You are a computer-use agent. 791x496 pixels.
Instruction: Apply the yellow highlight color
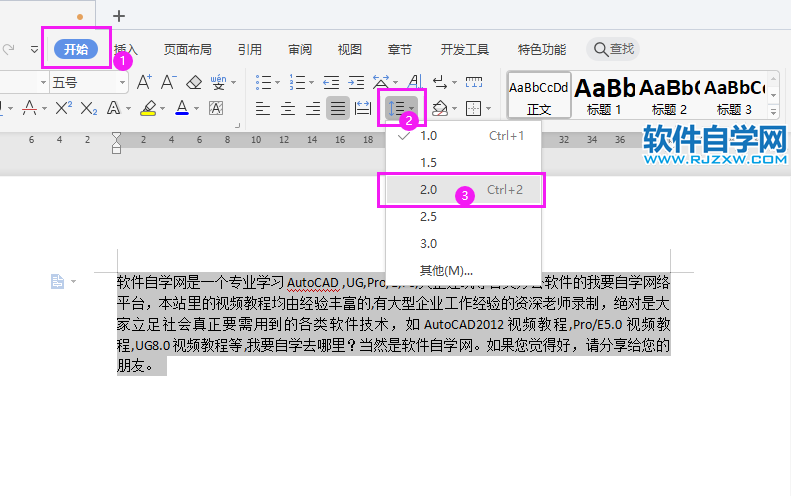click(148, 108)
